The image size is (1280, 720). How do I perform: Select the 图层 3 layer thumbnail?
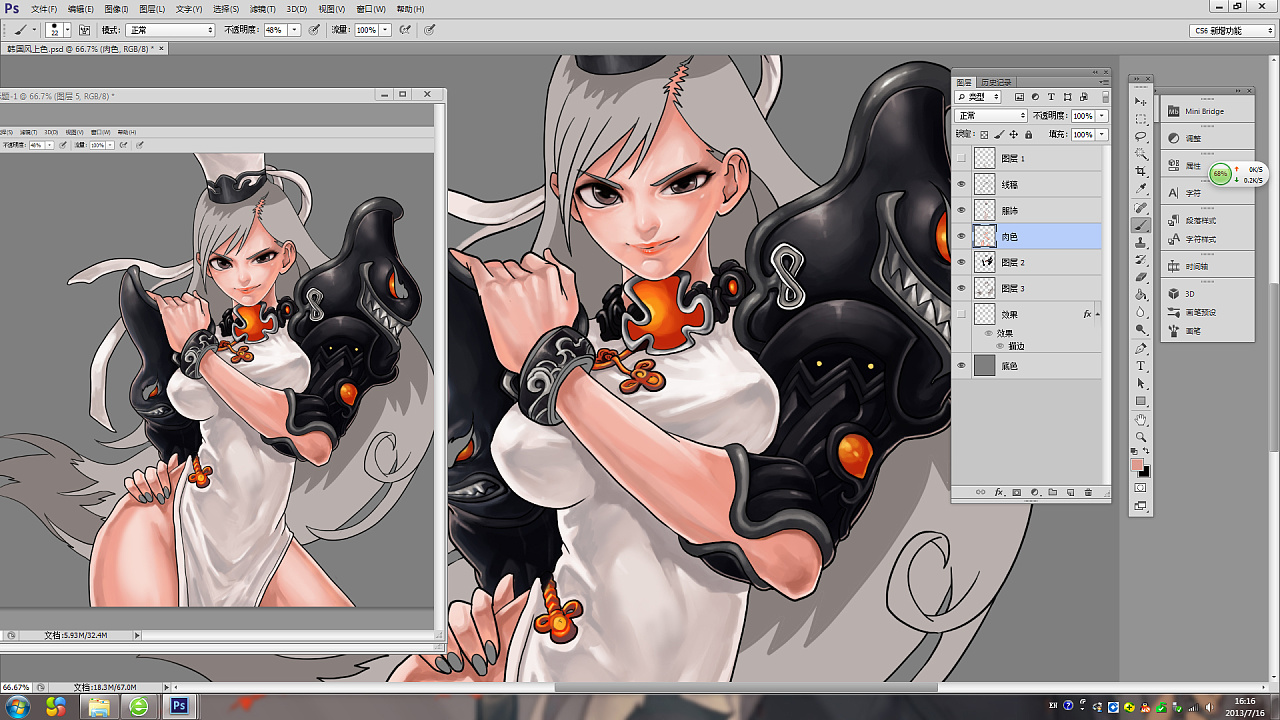[x=985, y=288]
